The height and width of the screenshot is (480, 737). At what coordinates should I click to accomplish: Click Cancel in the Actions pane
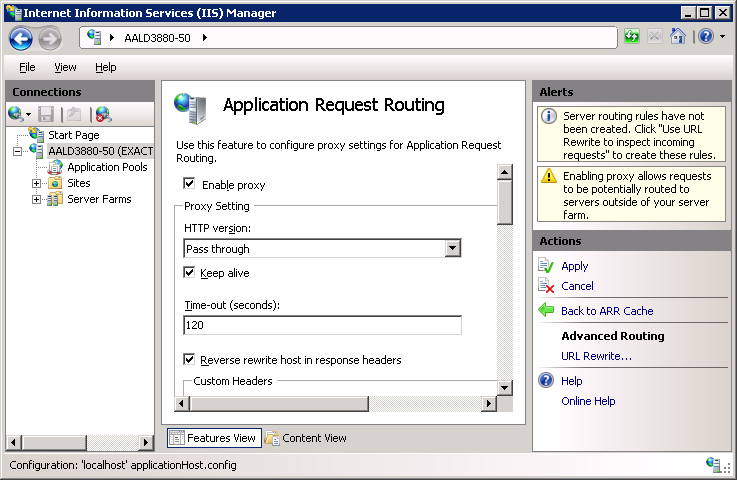point(577,286)
